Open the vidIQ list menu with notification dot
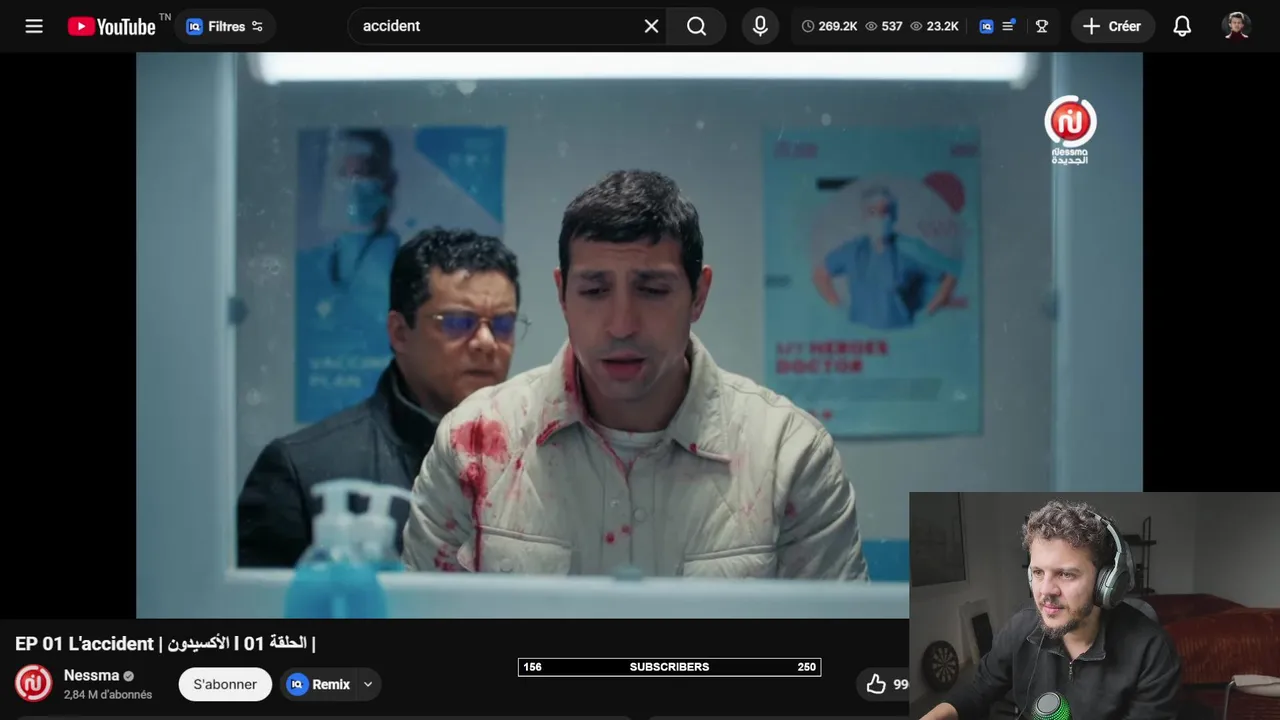The image size is (1280, 720). coord(1008,26)
